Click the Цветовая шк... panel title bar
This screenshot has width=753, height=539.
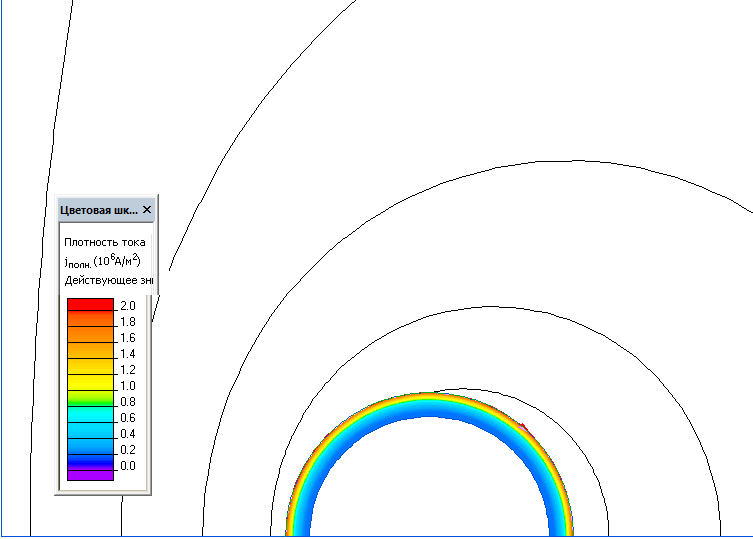[97, 210]
